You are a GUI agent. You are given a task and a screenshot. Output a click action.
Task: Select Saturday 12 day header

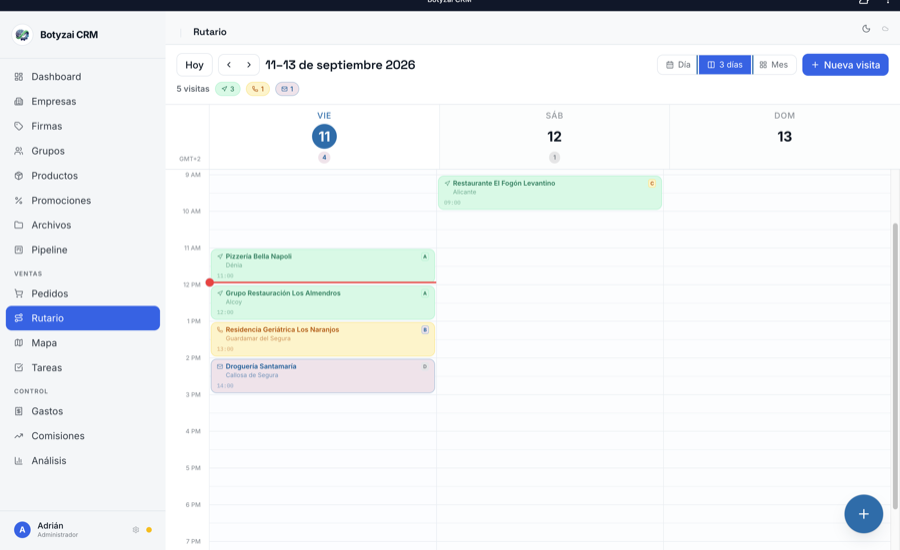tap(554, 137)
